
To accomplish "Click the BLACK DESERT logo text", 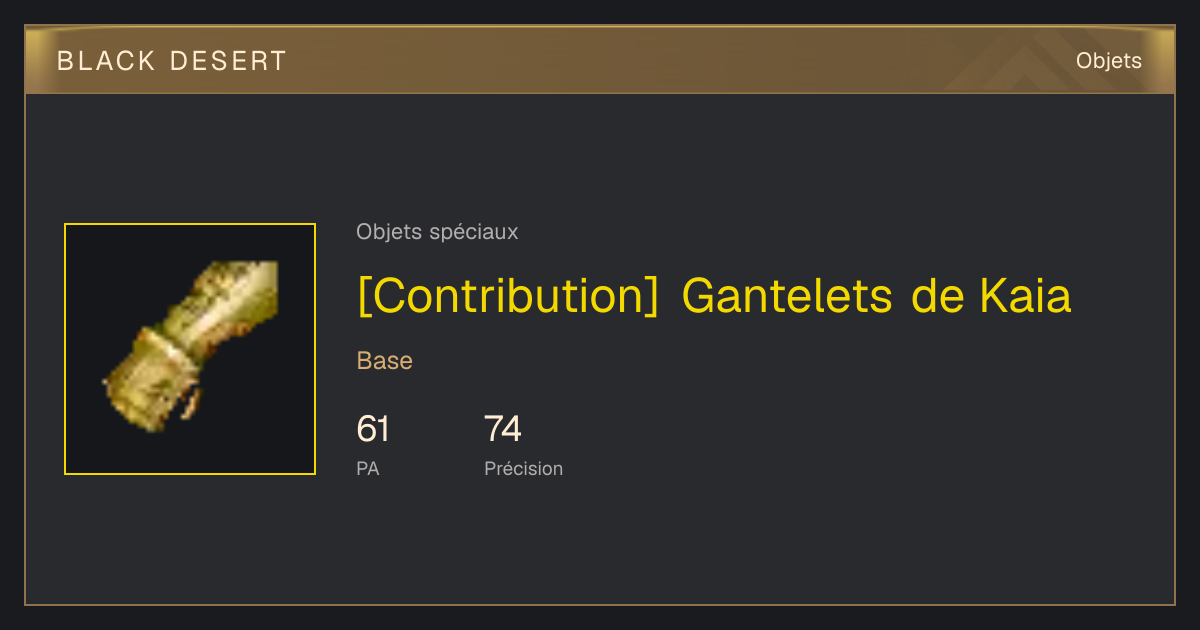I will click(x=172, y=61).
